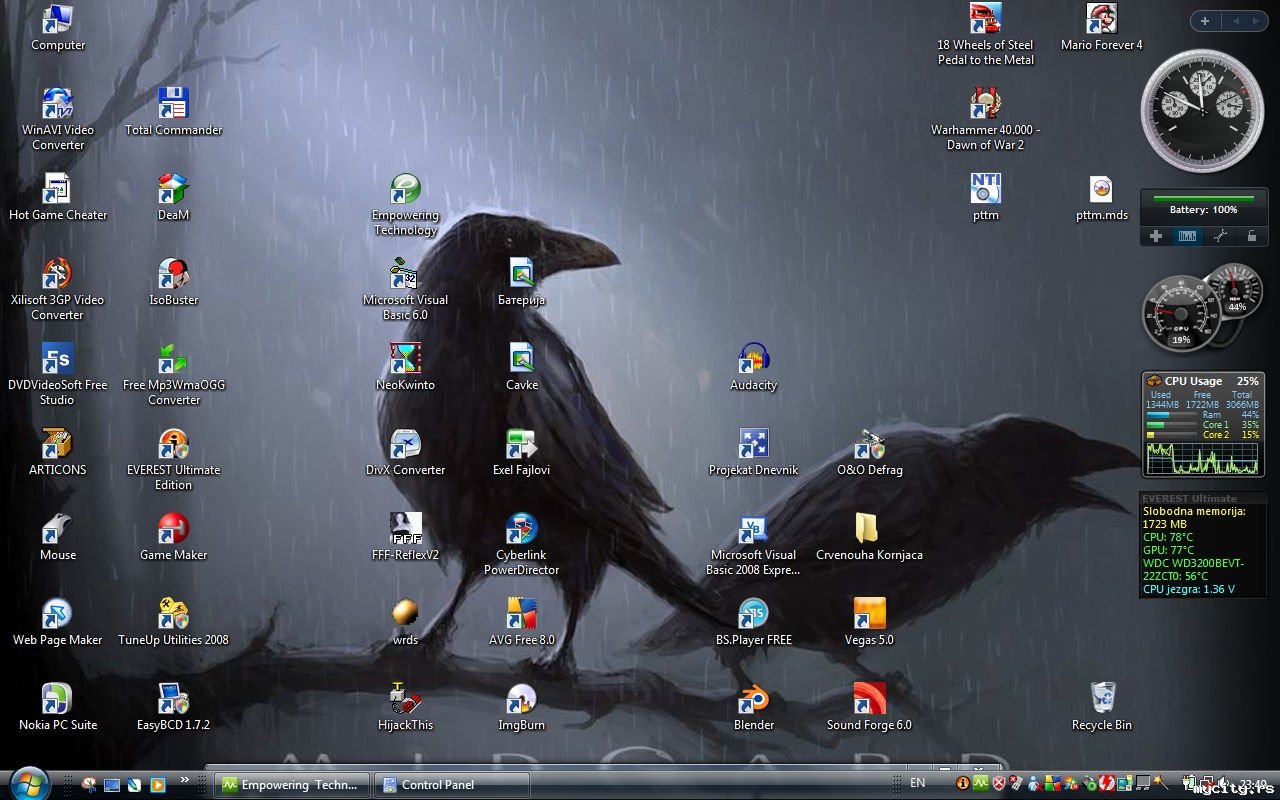Open the Audacity desktop icon
This screenshot has width=1280, height=800.
pos(754,367)
